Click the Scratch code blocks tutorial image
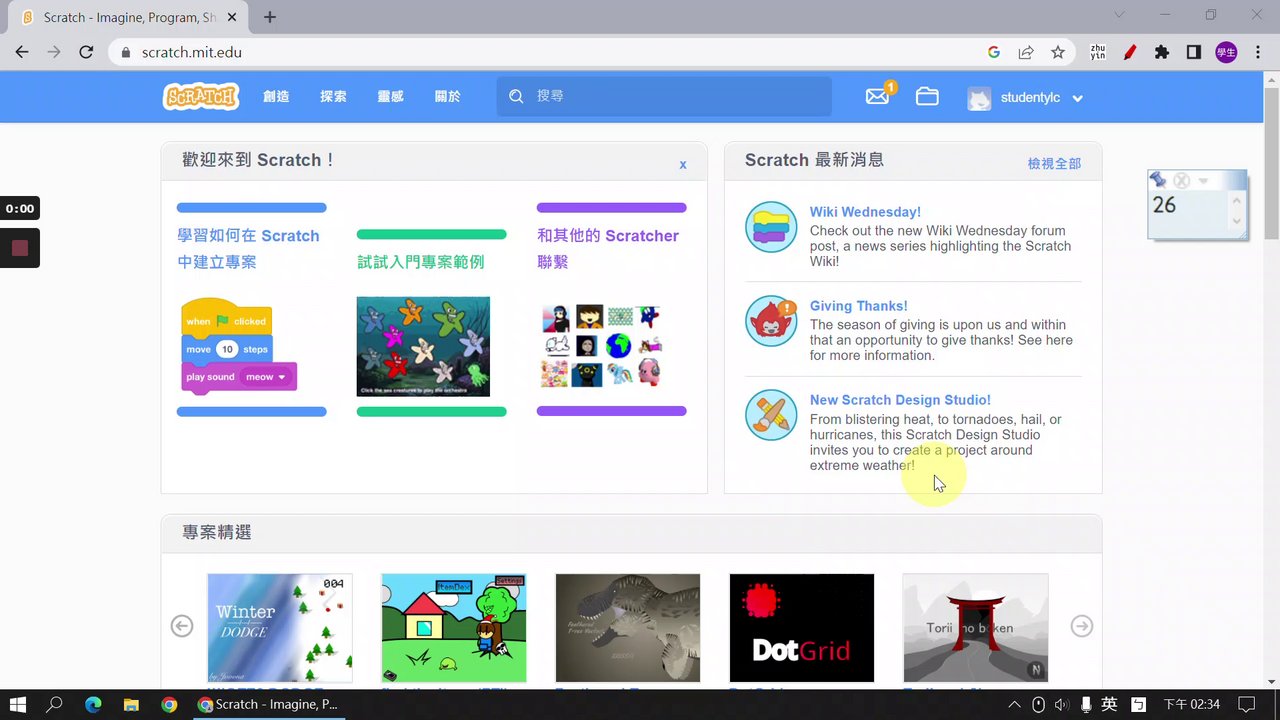The height and width of the screenshot is (720, 1280). [x=239, y=345]
